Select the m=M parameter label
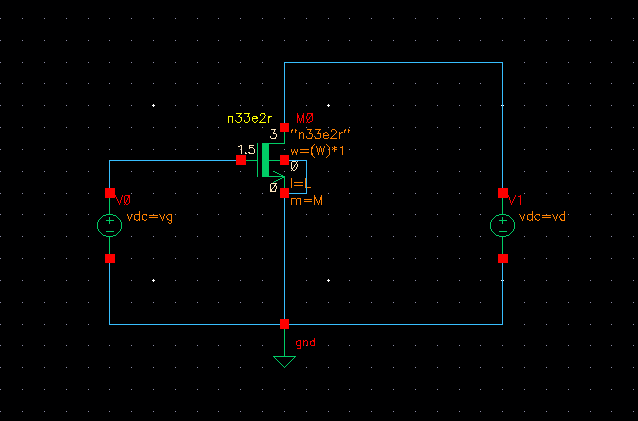Image resolution: width=638 pixels, height=421 pixels. [306, 201]
